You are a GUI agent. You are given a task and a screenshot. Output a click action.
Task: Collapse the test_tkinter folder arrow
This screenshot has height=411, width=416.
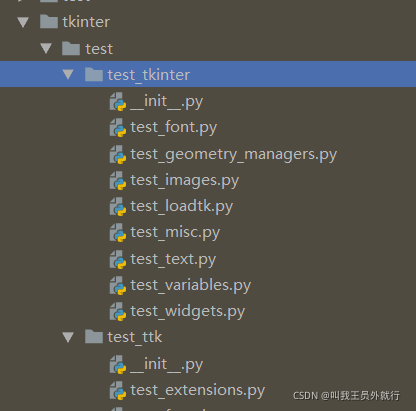(x=68, y=74)
